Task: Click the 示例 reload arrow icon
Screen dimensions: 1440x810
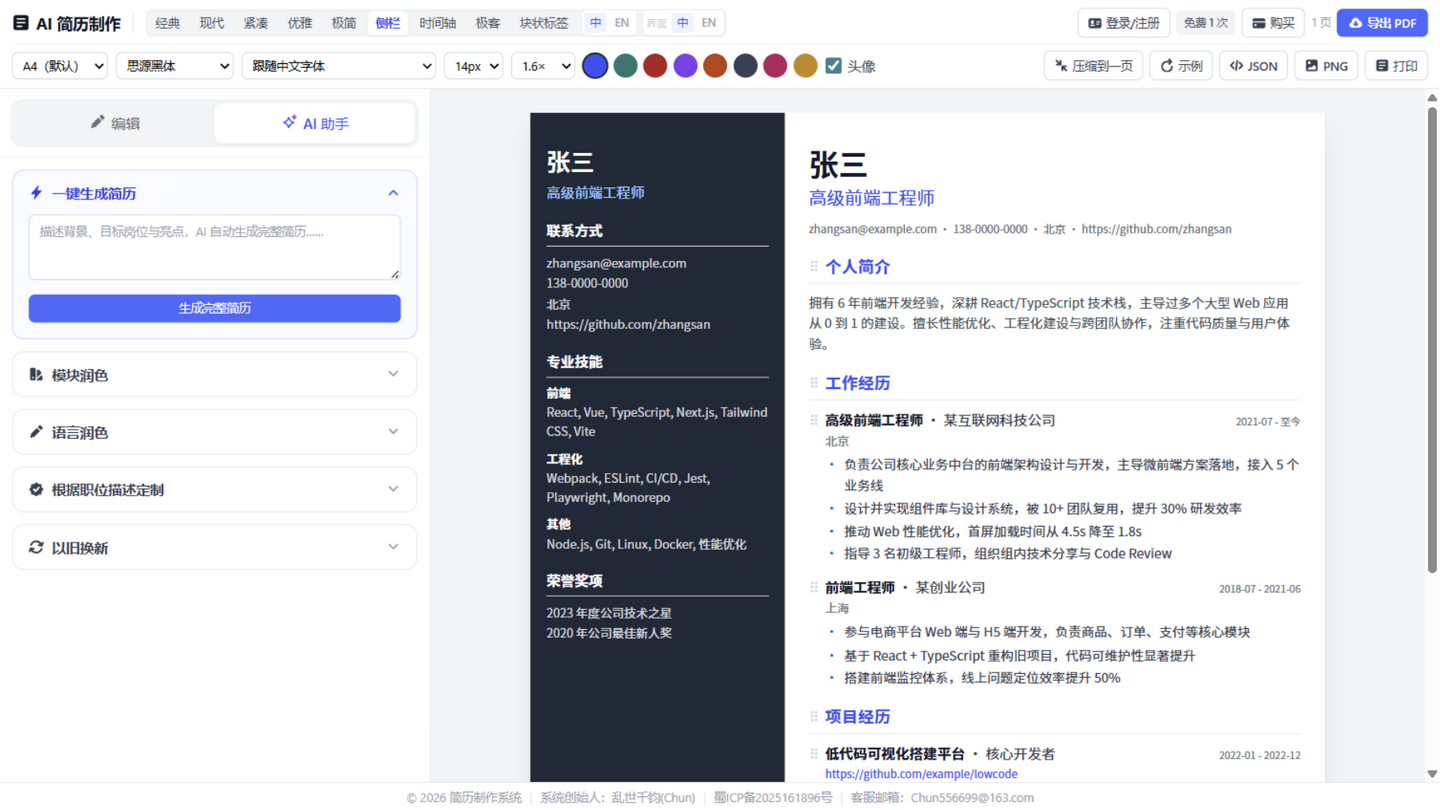Action: (1166, 66)
